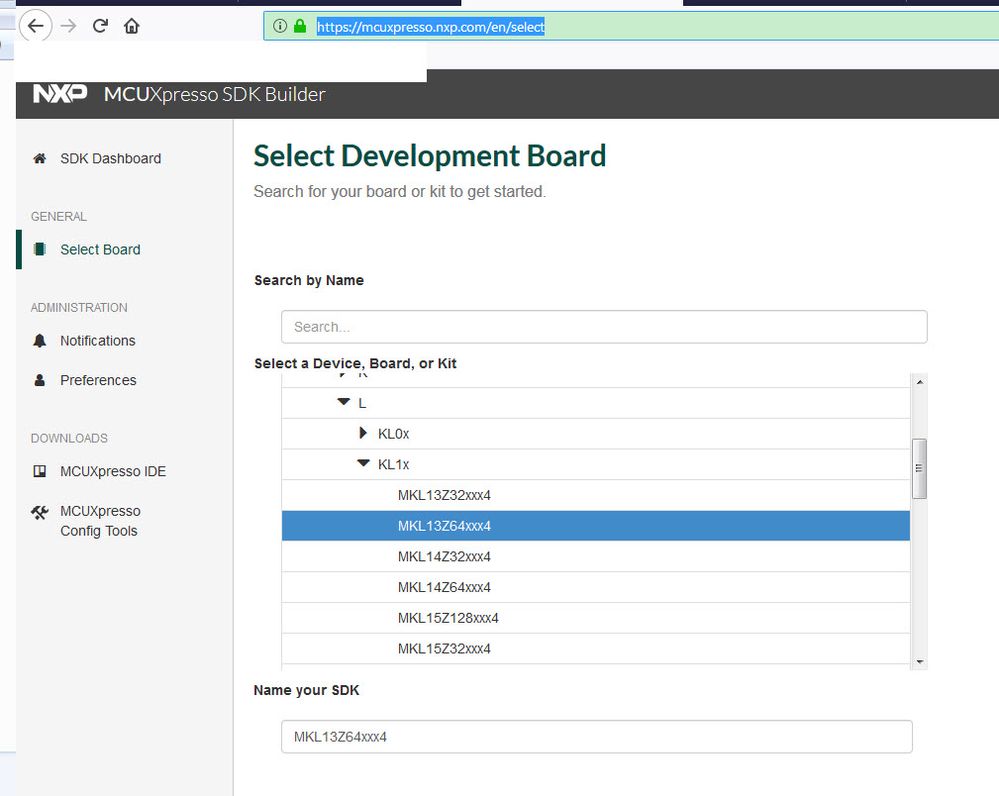Viewport: 999px width, 796px height.
Task: Click the MCUXpresso SDK Builder title
Action: click(215, 94)
